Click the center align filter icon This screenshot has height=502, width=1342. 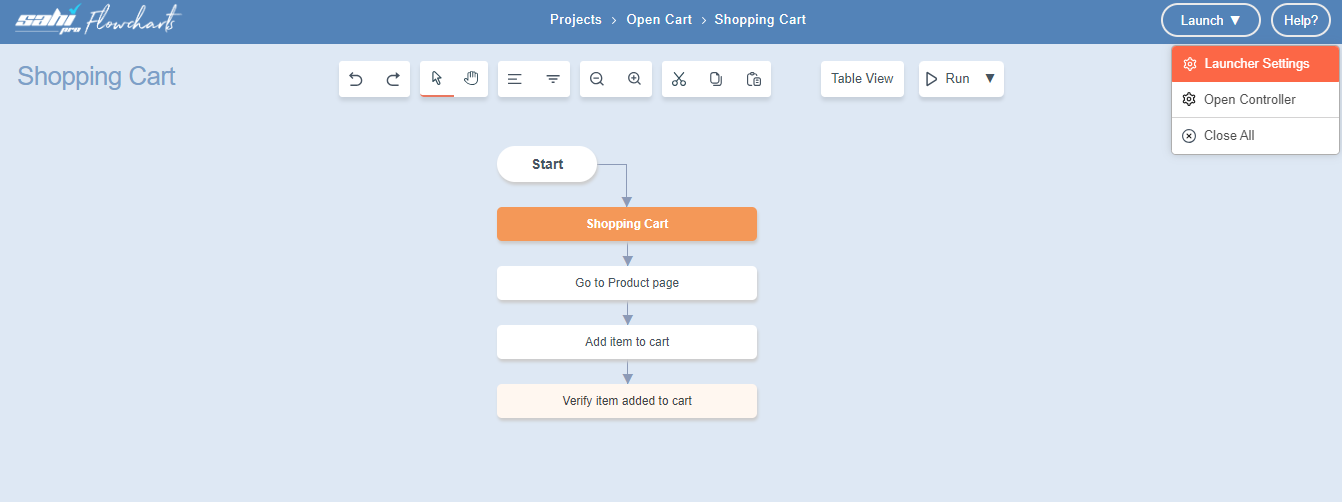[553, 79]
